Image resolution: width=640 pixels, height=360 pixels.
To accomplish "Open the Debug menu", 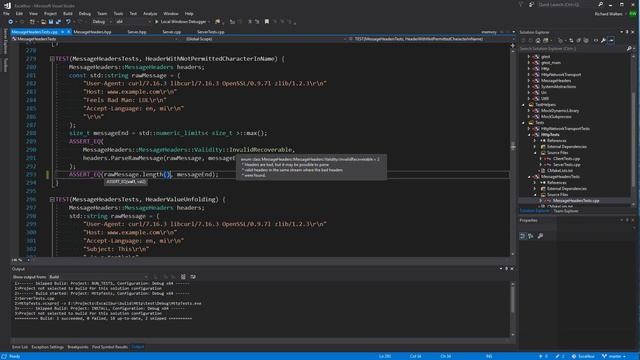I will [84, 13].
